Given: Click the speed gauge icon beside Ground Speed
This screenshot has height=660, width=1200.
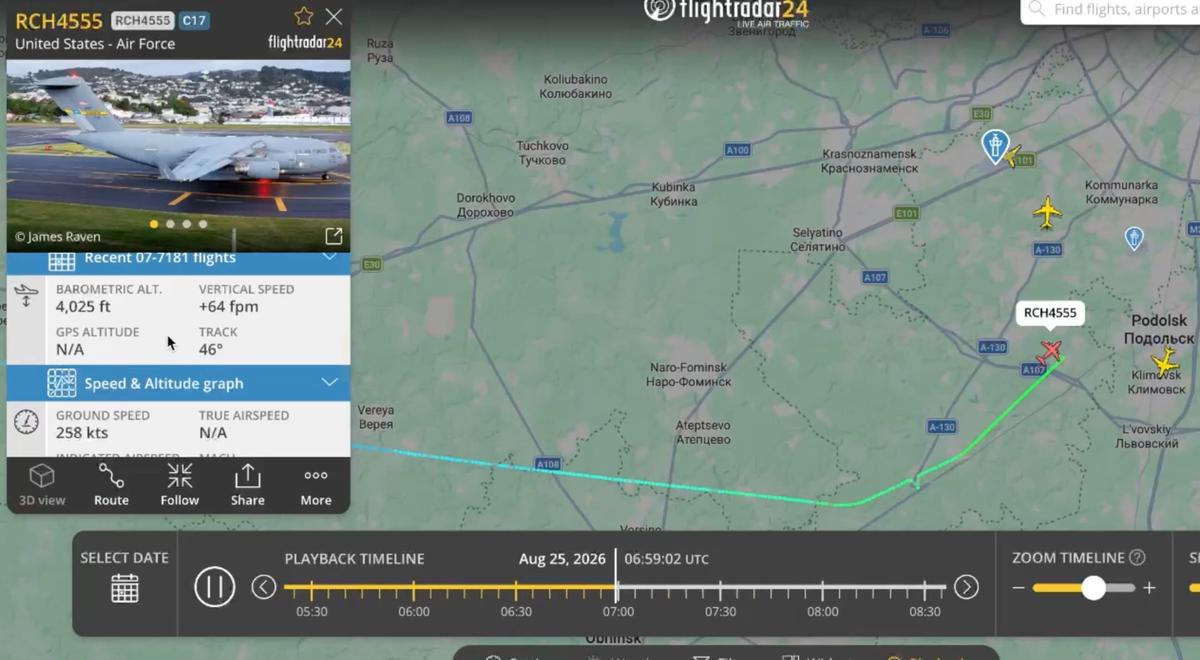Looking at the screenshot, I should pyautogui.click(x=27, y=422).
